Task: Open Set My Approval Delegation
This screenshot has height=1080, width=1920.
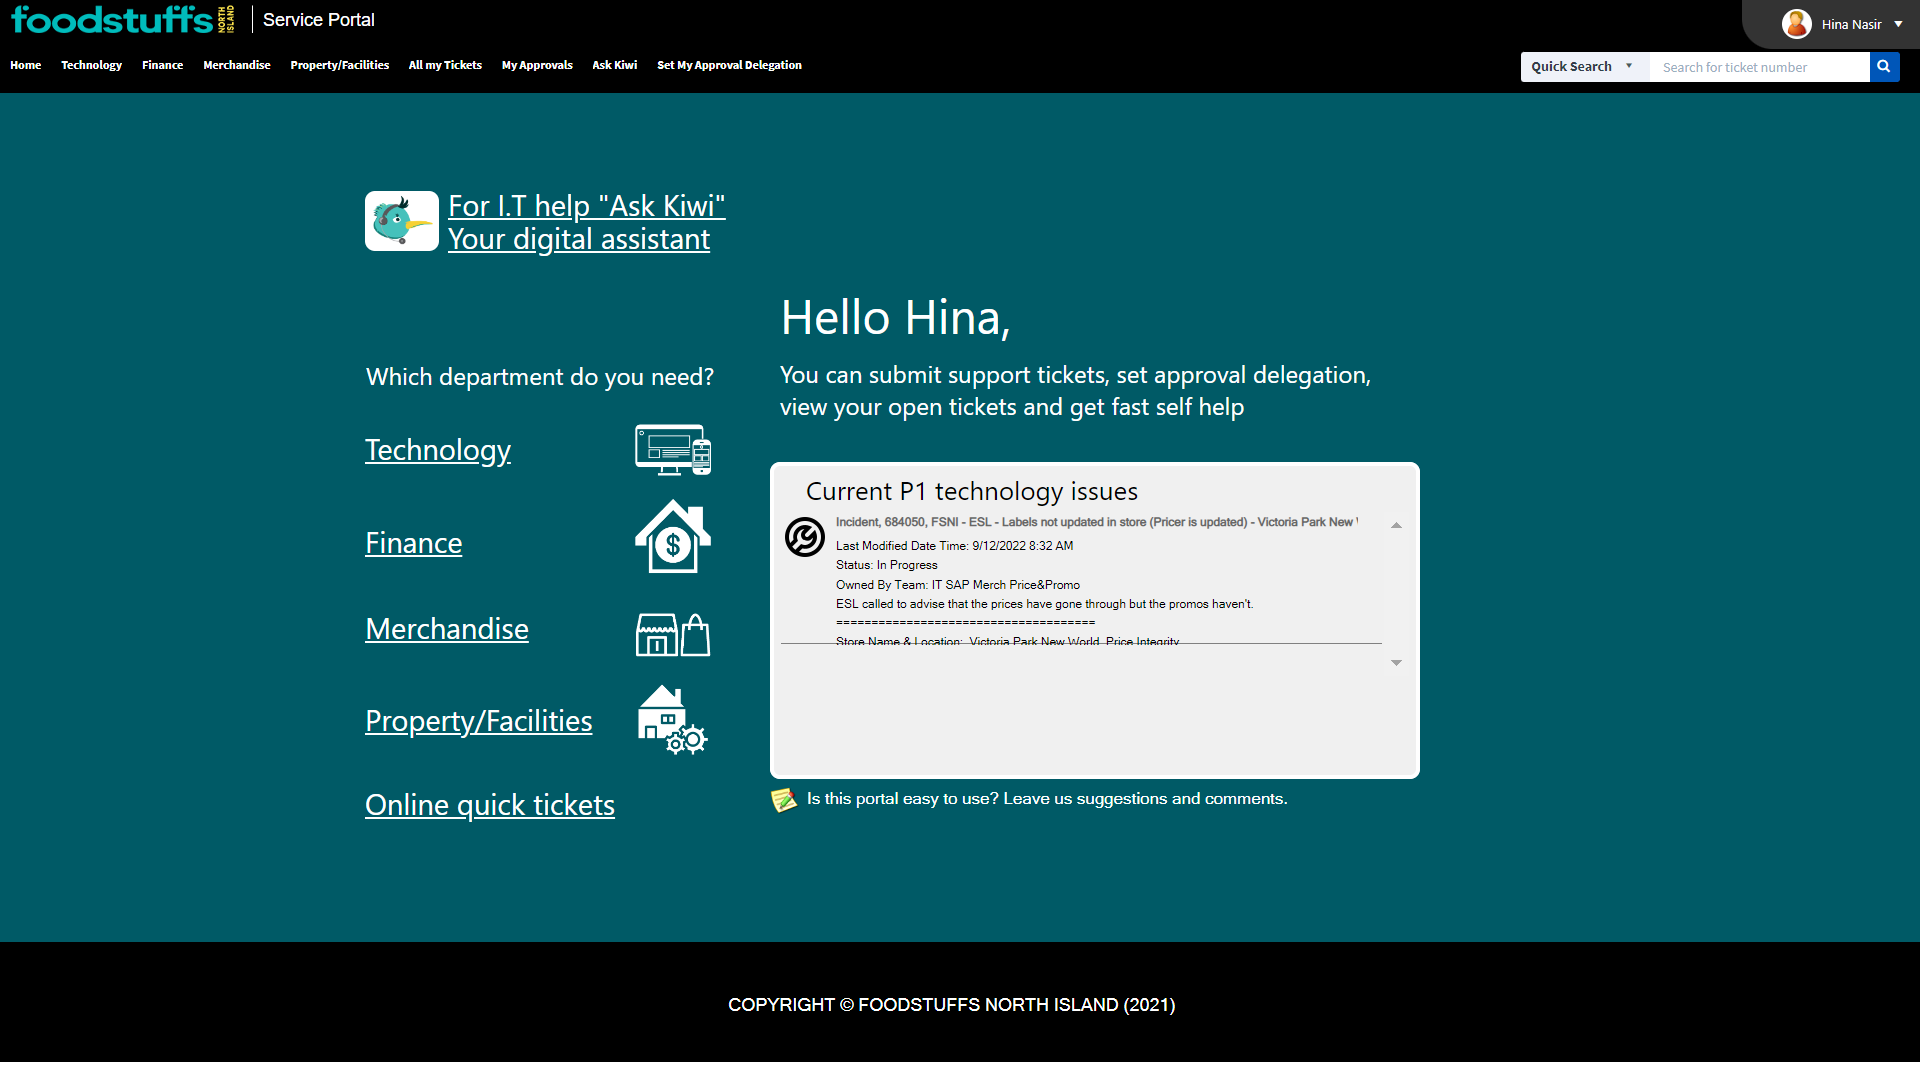Action: pyautogui.click(x=729, y=65)
